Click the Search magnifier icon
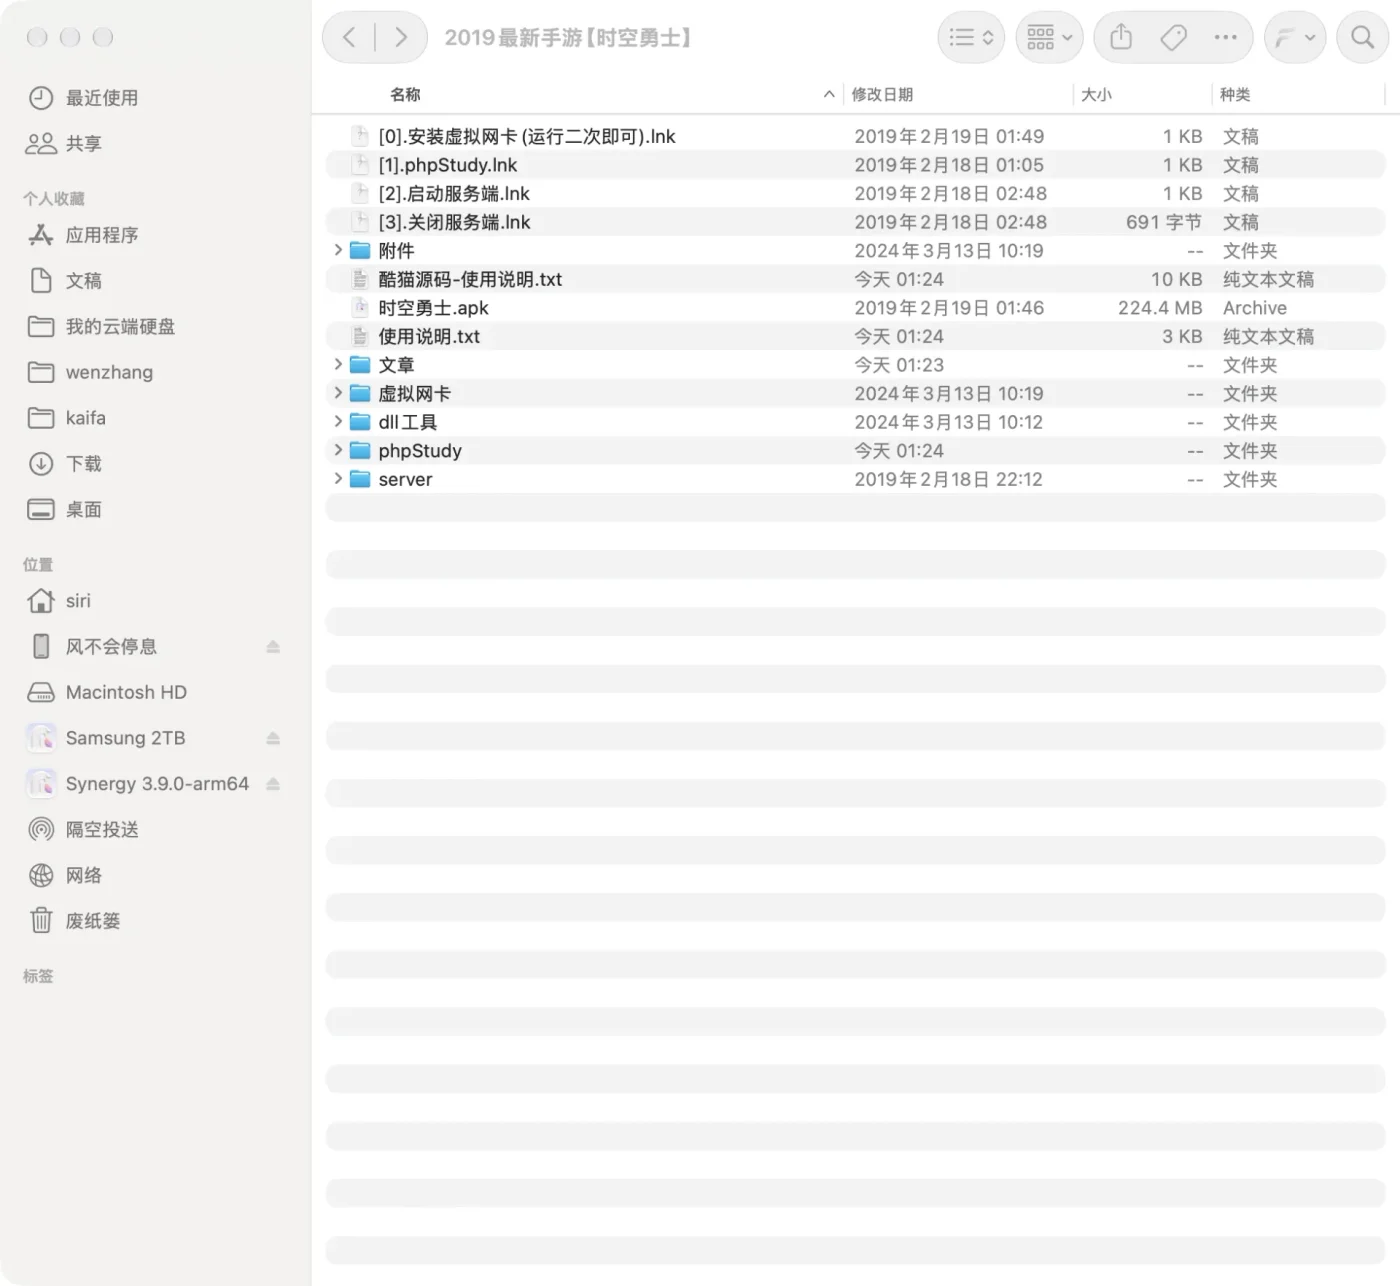Viewport: 1400px width, 1286px height. click(1362, 38)
